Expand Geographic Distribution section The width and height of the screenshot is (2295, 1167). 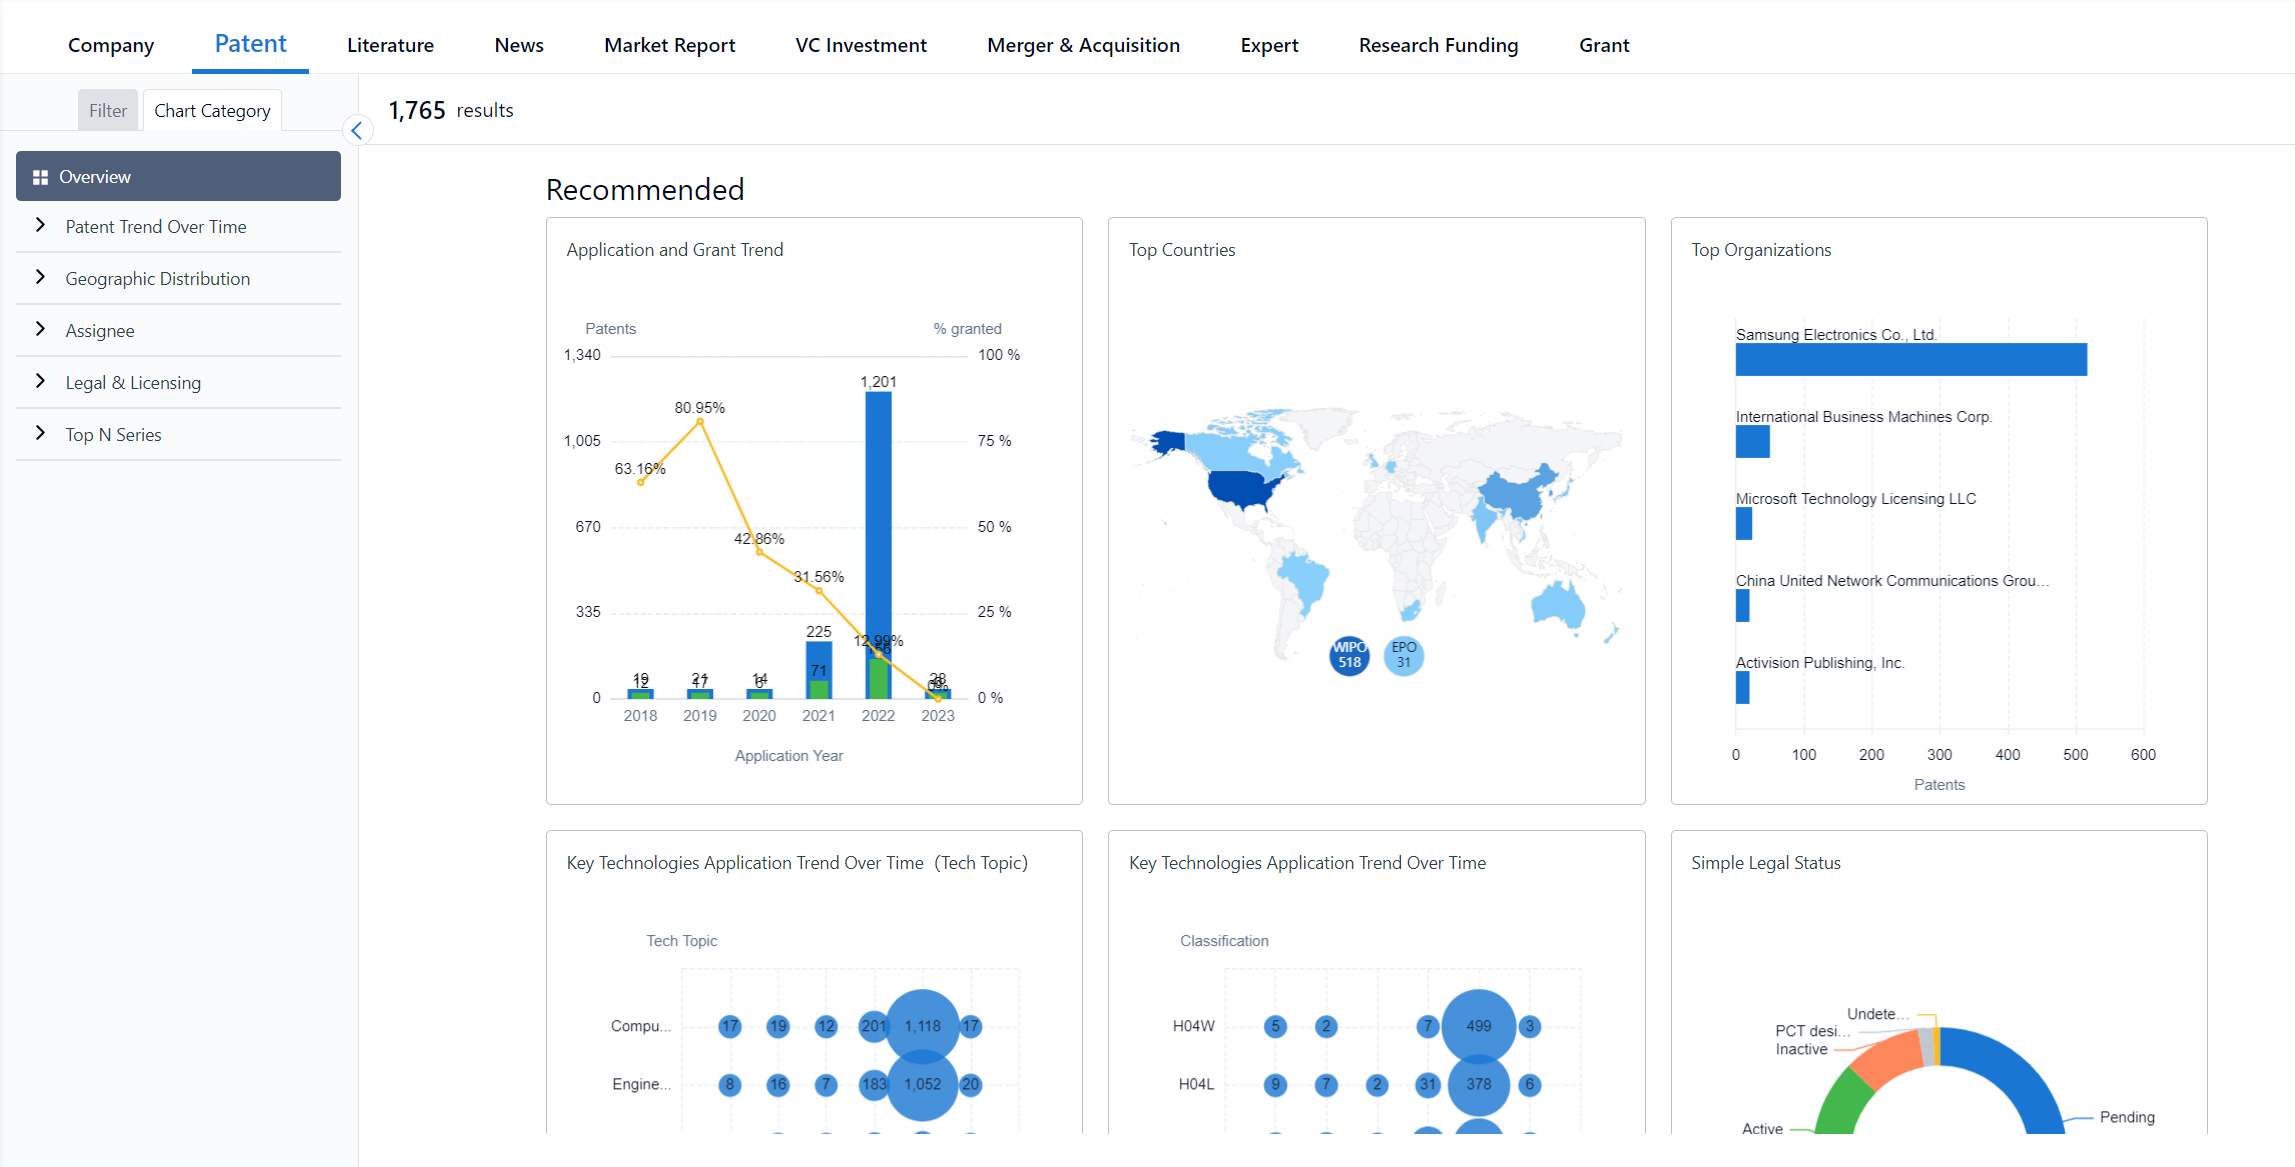[41, 278]
